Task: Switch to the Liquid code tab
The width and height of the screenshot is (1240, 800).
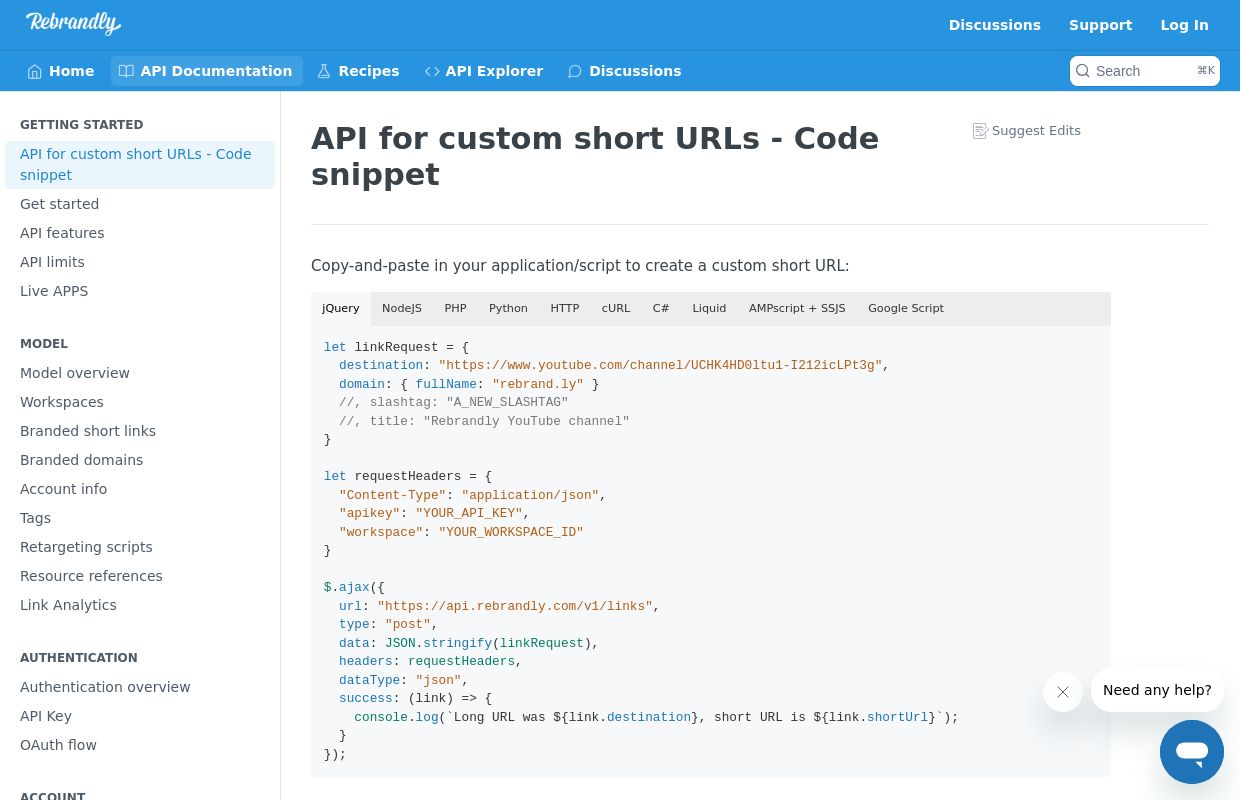Action: point(709,308)
